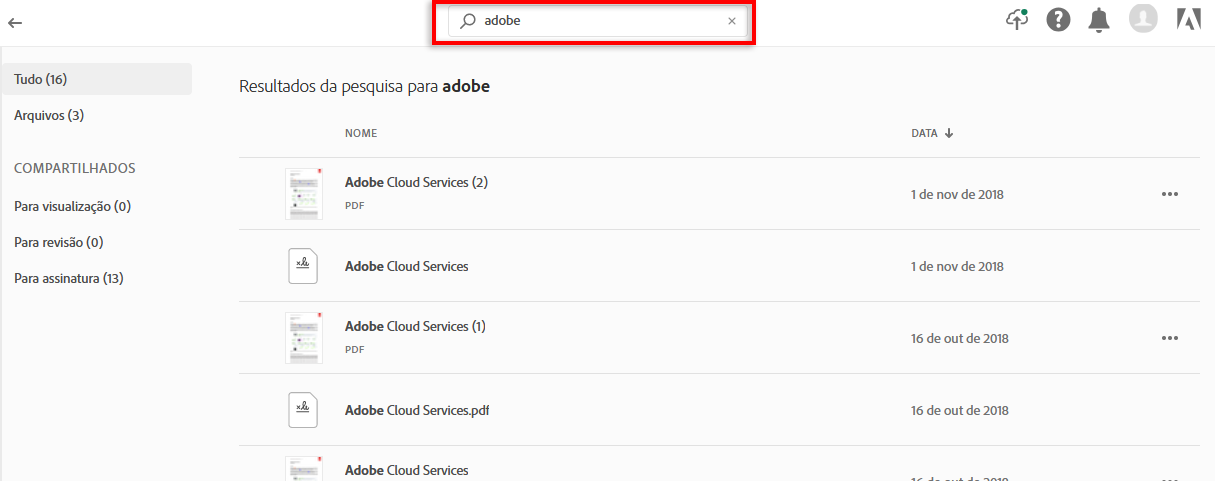Open the cloud upload icon
This screenshot has width=1215, height=481.
click(x=1017, y=19)
